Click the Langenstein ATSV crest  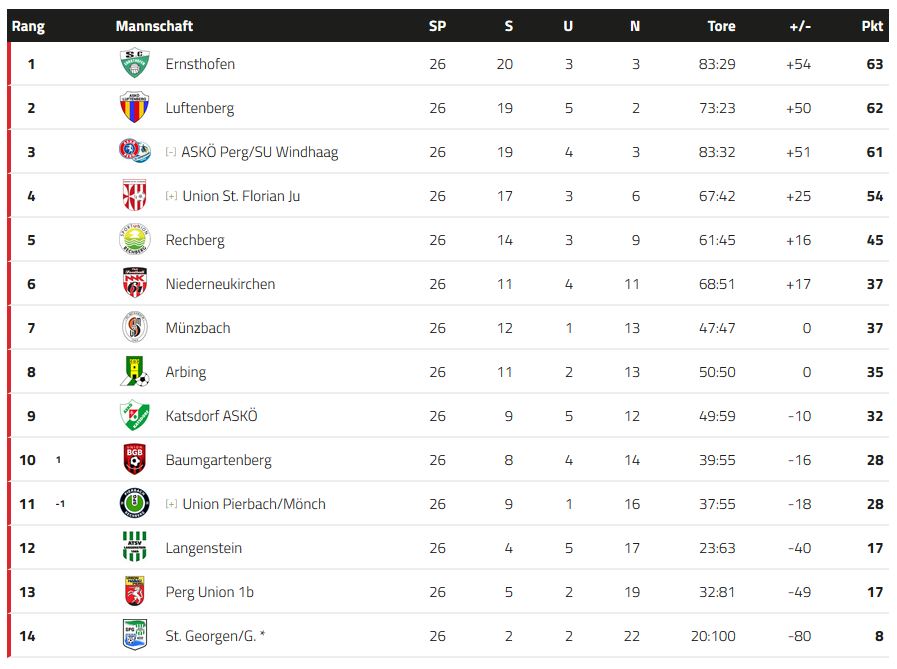(x=135, y=547)
